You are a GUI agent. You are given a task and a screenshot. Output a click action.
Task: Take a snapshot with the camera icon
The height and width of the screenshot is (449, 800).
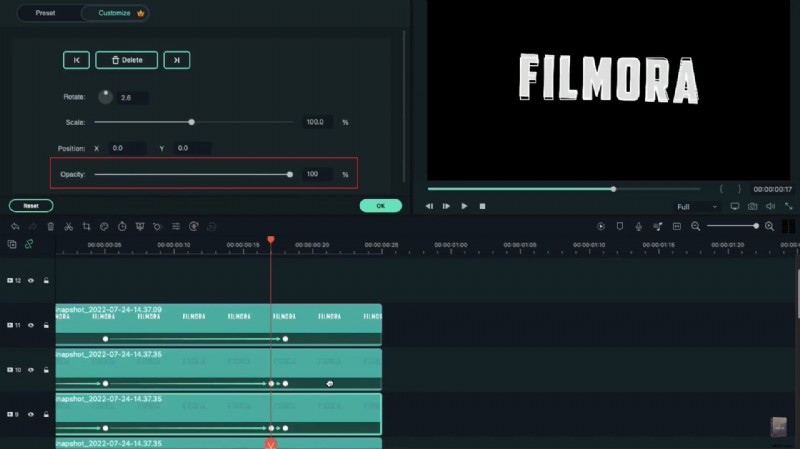(751, 206)
